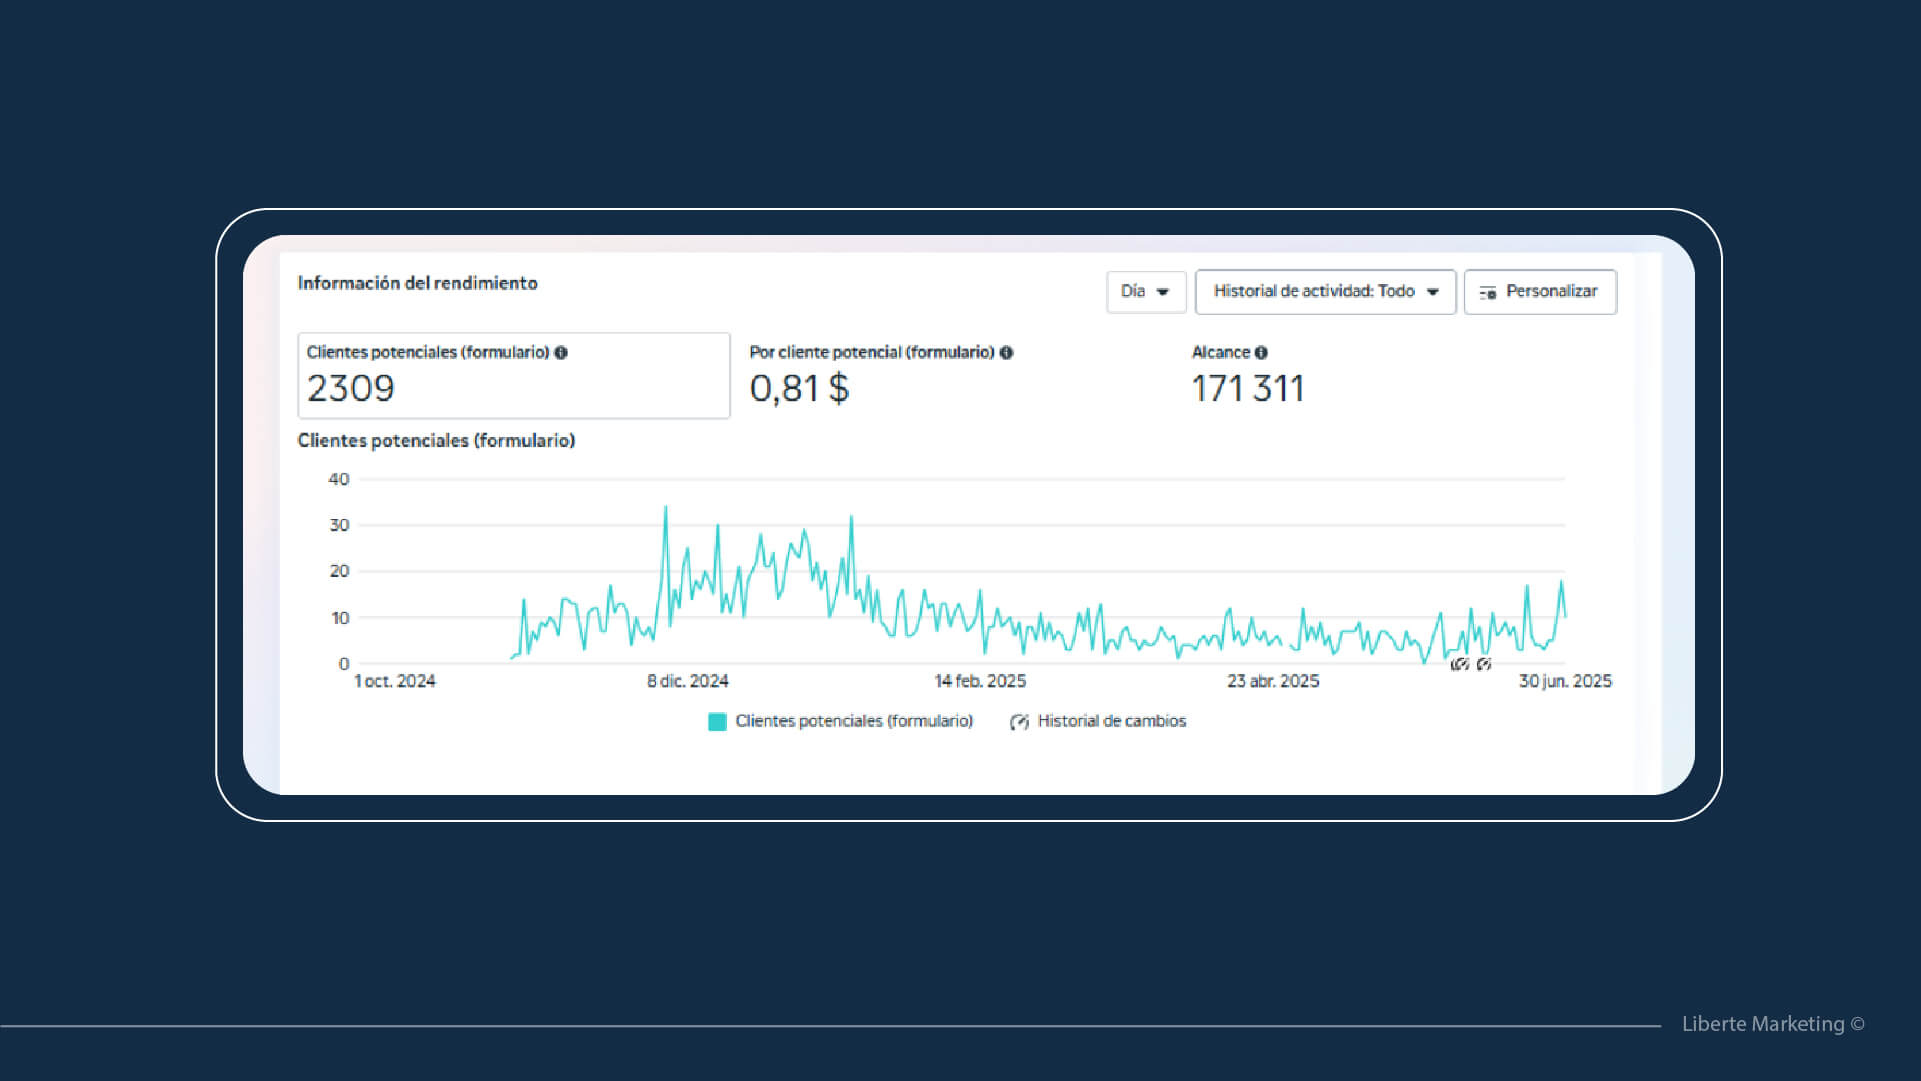Select the Por cliente potencial 0,81 $ metric
The height and width of the screenshot is (1081, 1921).
tap(880, 376)
